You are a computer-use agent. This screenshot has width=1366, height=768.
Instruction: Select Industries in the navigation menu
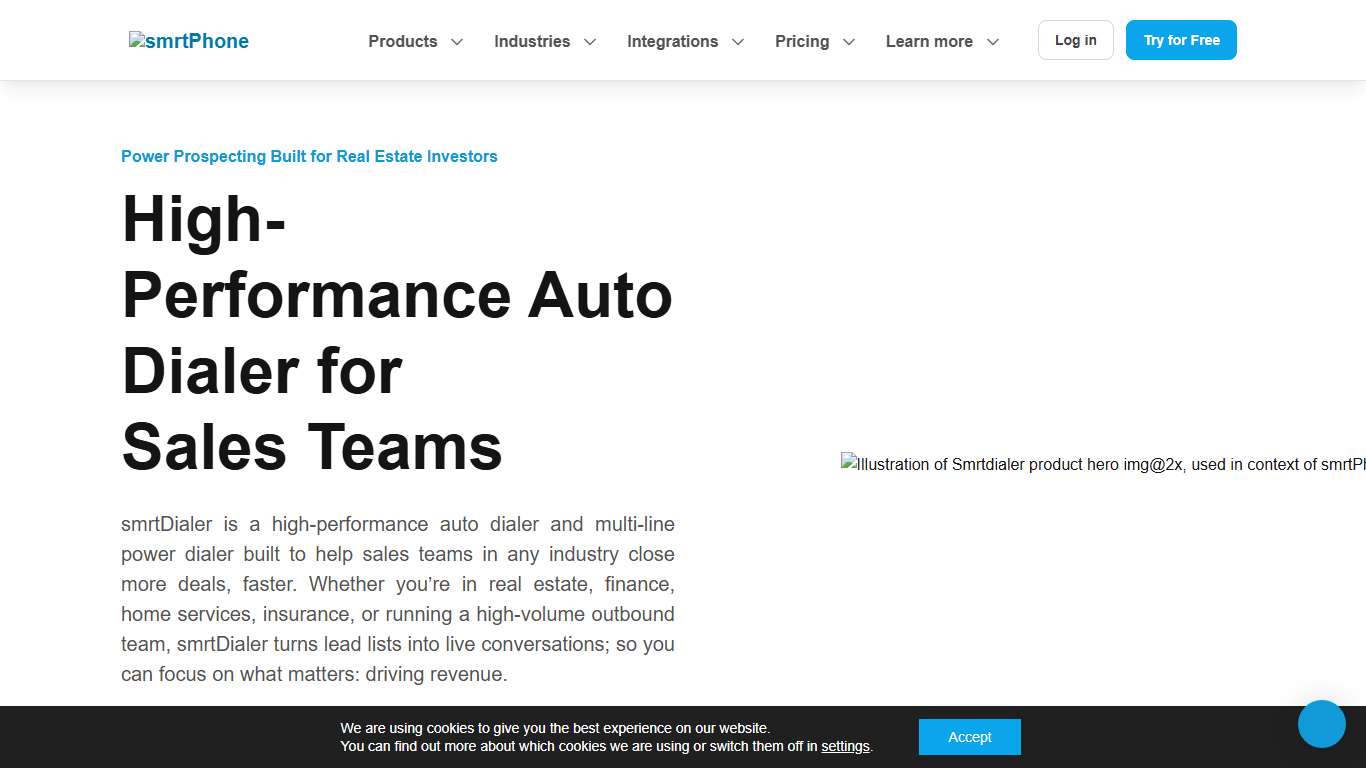[x=531, y=42]
